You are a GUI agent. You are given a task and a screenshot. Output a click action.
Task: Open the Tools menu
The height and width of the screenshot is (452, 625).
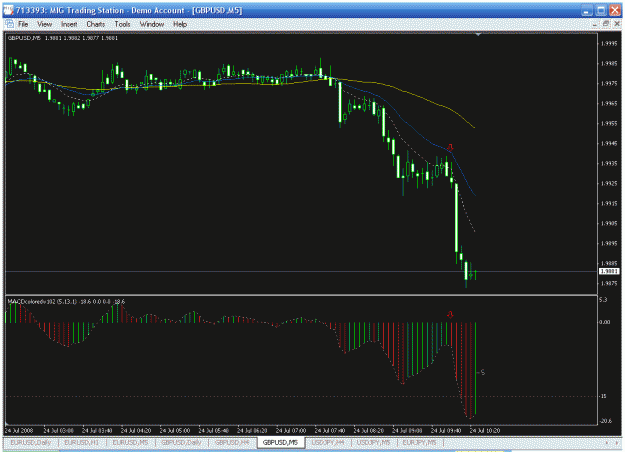point(122,24)
